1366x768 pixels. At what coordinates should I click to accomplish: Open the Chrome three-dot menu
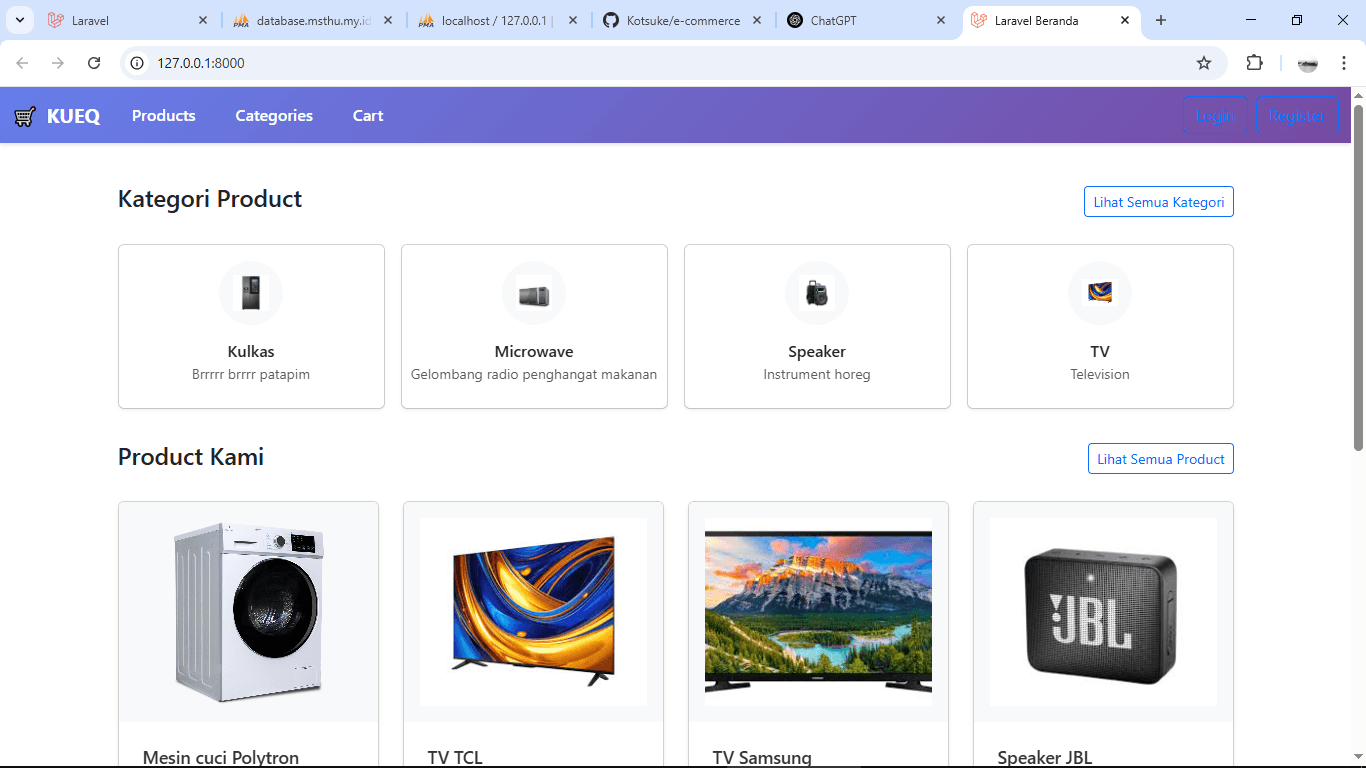pyautogui.click(x=1344, y=63)
